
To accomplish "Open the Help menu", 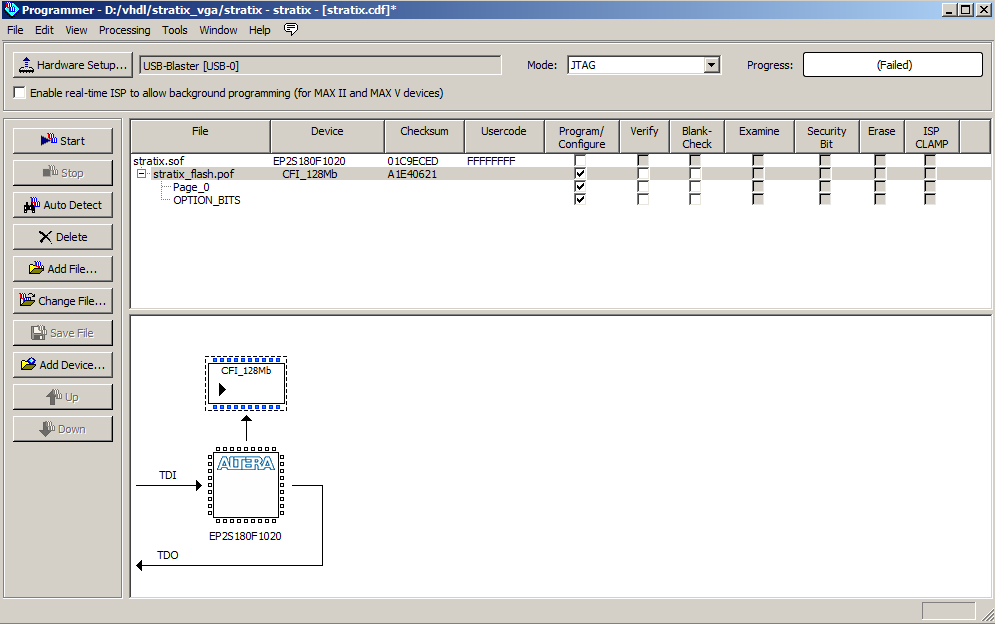I will (260, 30).
